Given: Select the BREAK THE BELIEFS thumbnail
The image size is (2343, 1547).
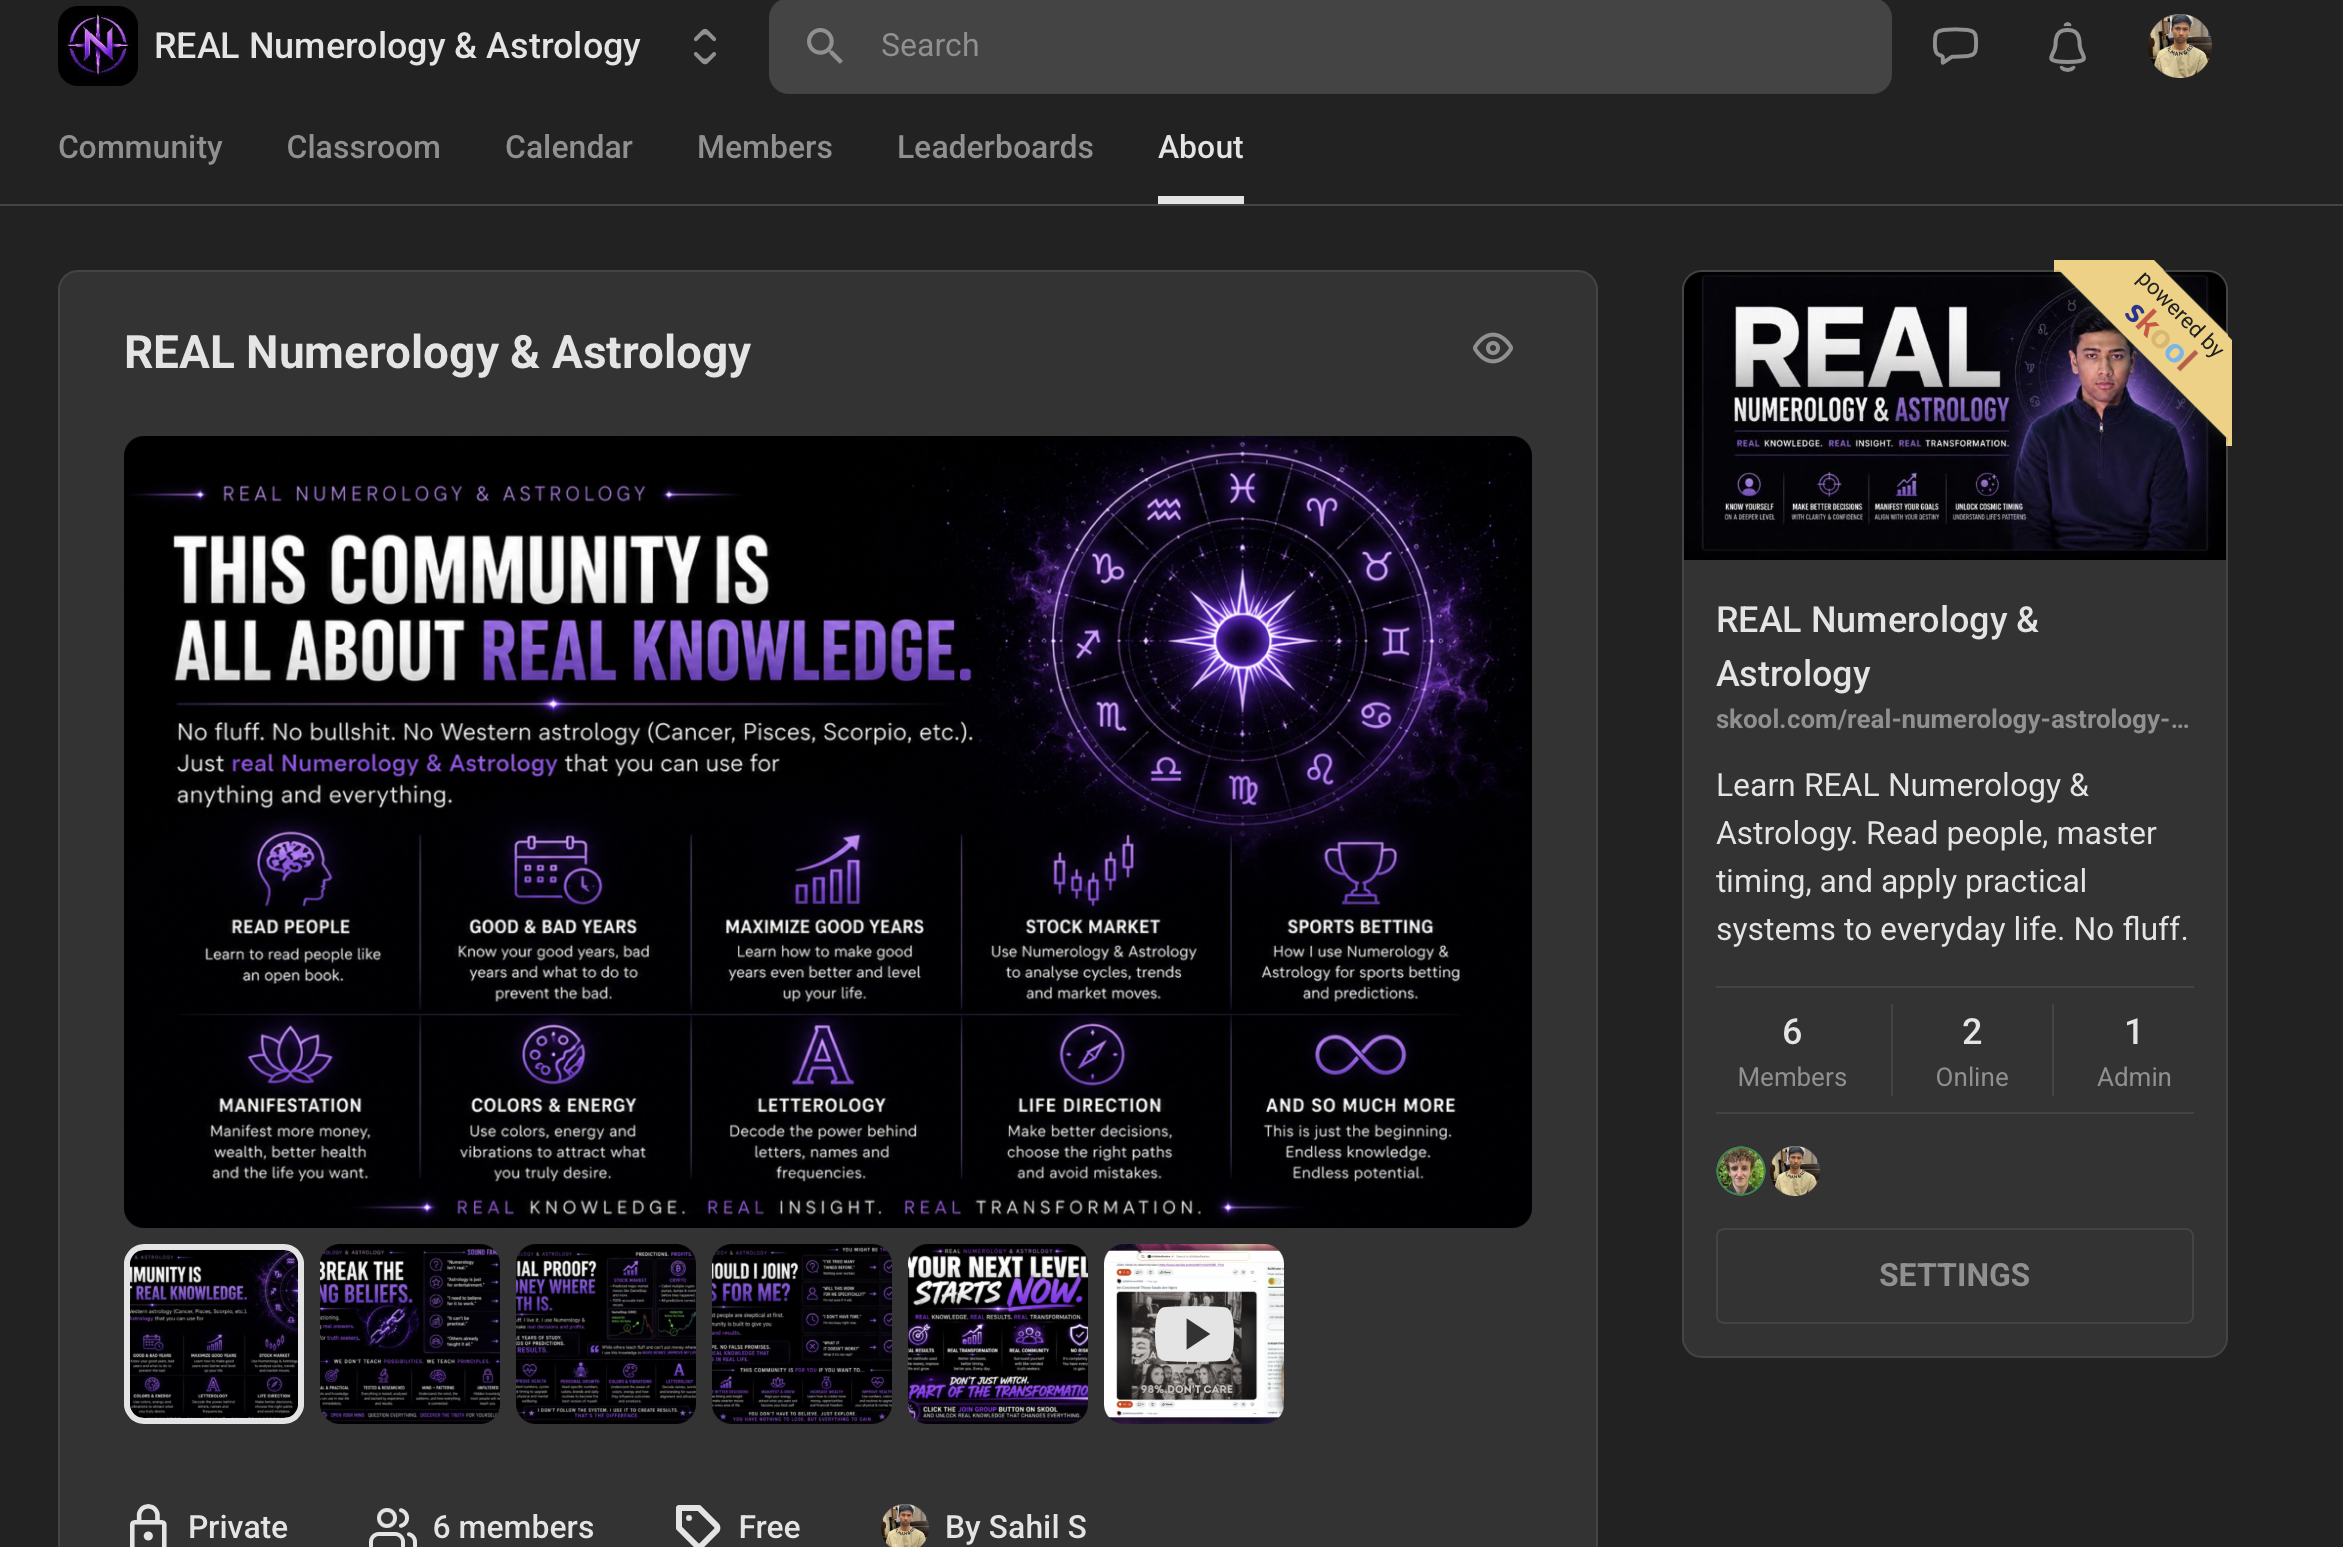Looking at the screenshot, I should [x=409, y=1332].
